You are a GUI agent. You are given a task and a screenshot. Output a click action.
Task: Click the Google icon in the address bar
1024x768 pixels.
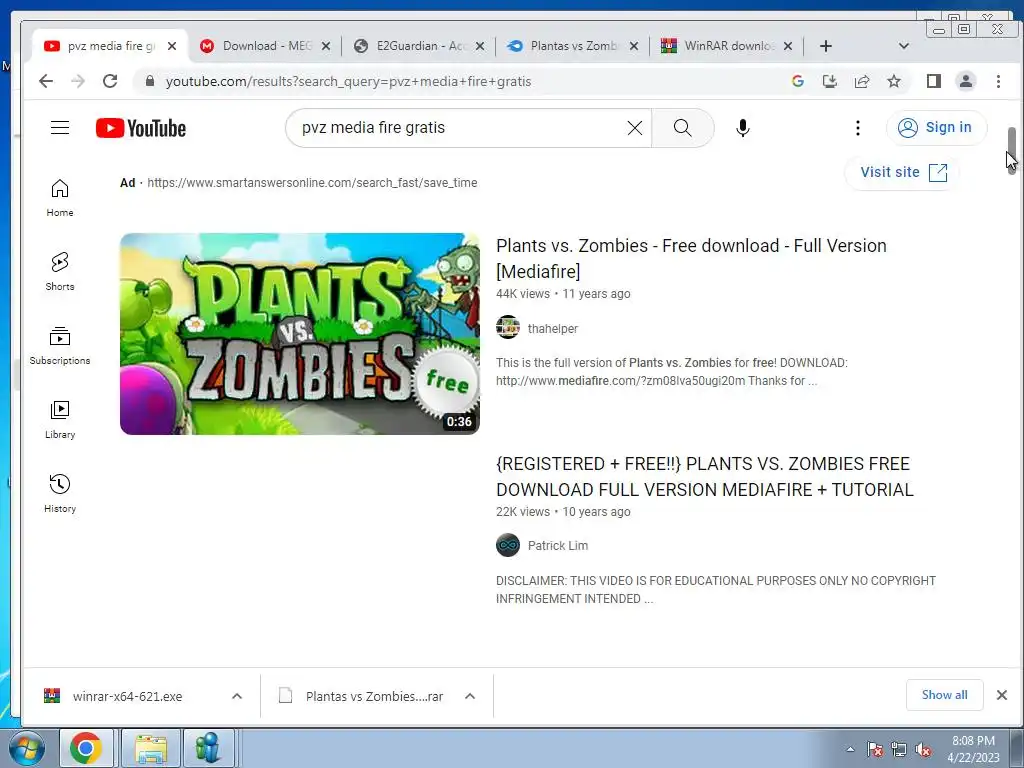[x=797, y=81]
